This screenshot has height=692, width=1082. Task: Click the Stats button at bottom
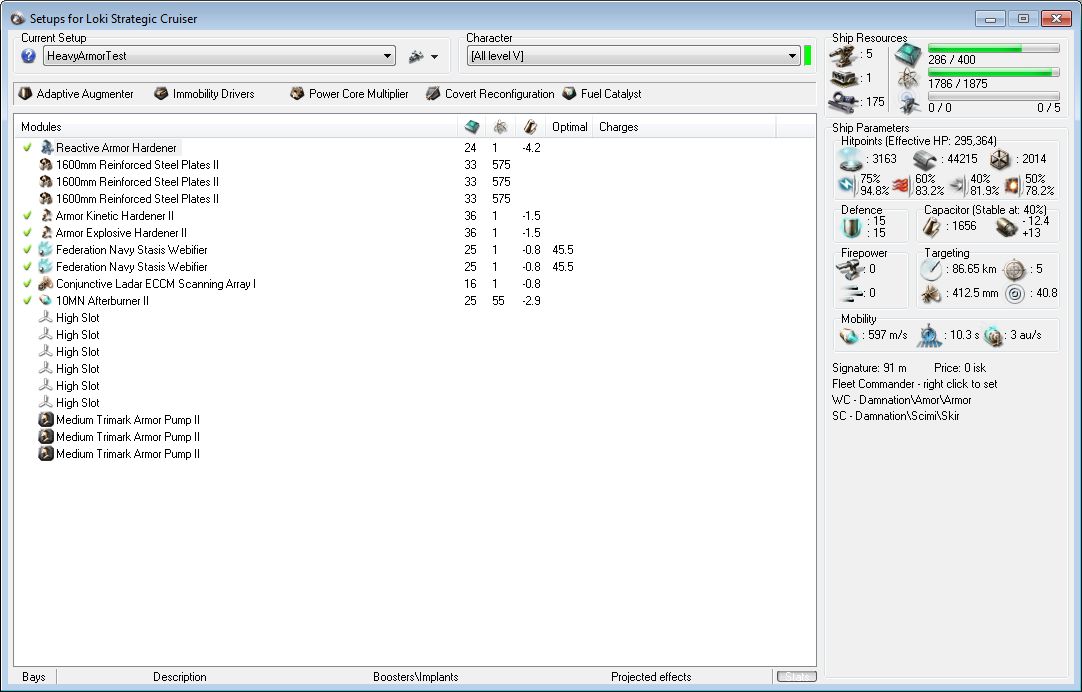[x=797, y=677]
